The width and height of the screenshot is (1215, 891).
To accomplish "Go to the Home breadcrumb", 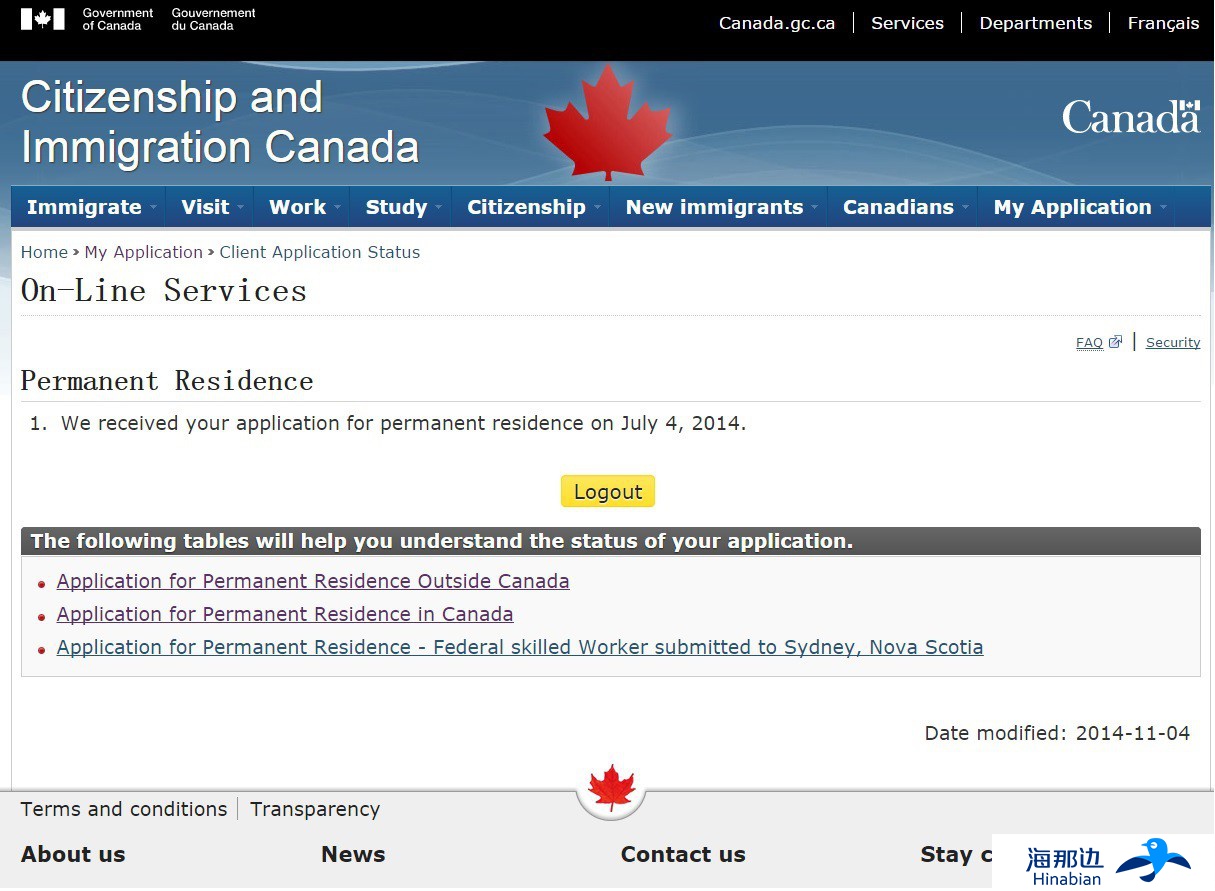I will coord(44,252).
